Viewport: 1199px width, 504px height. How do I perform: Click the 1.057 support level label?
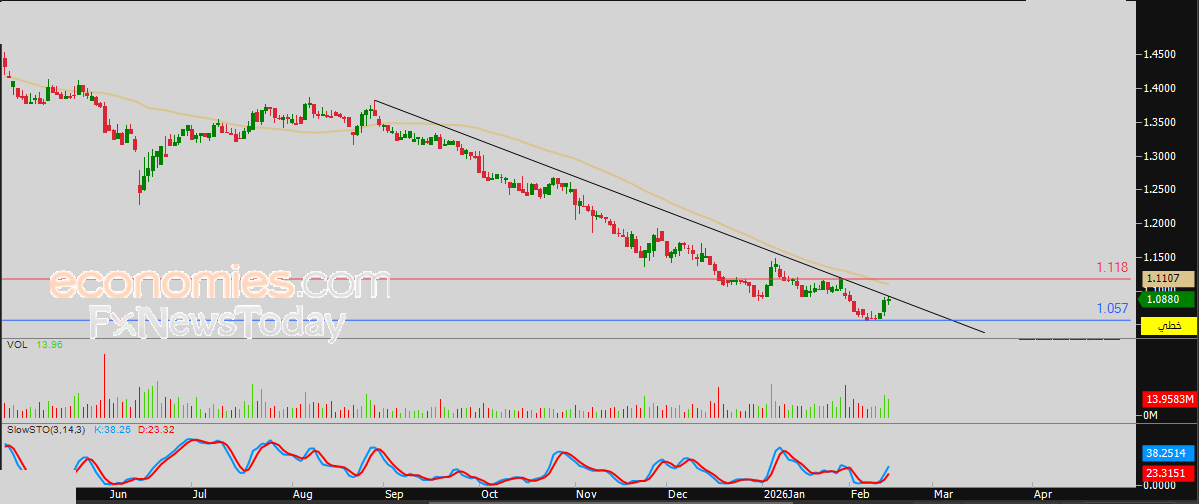coord(1112,309)
